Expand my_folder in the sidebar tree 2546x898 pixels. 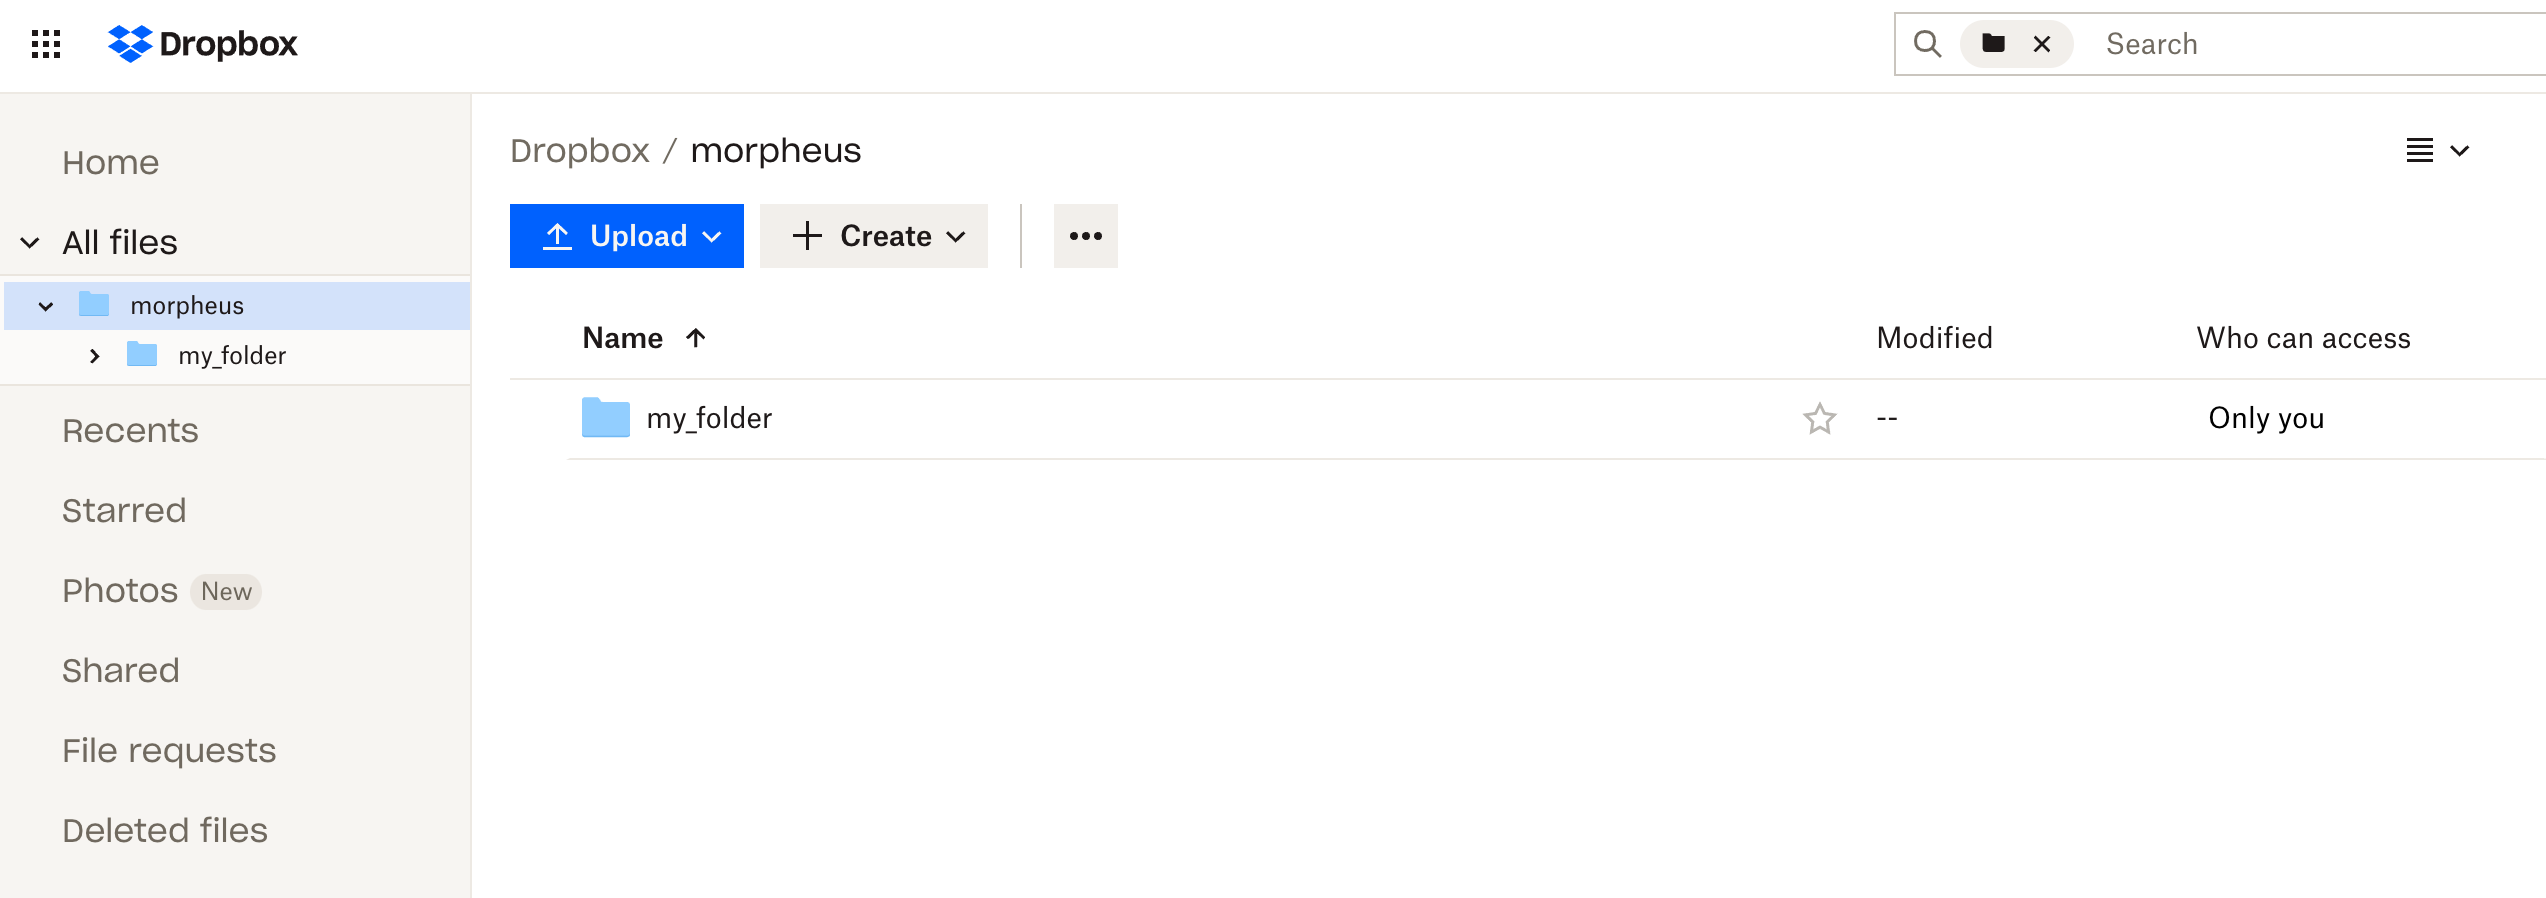point(95,356)
